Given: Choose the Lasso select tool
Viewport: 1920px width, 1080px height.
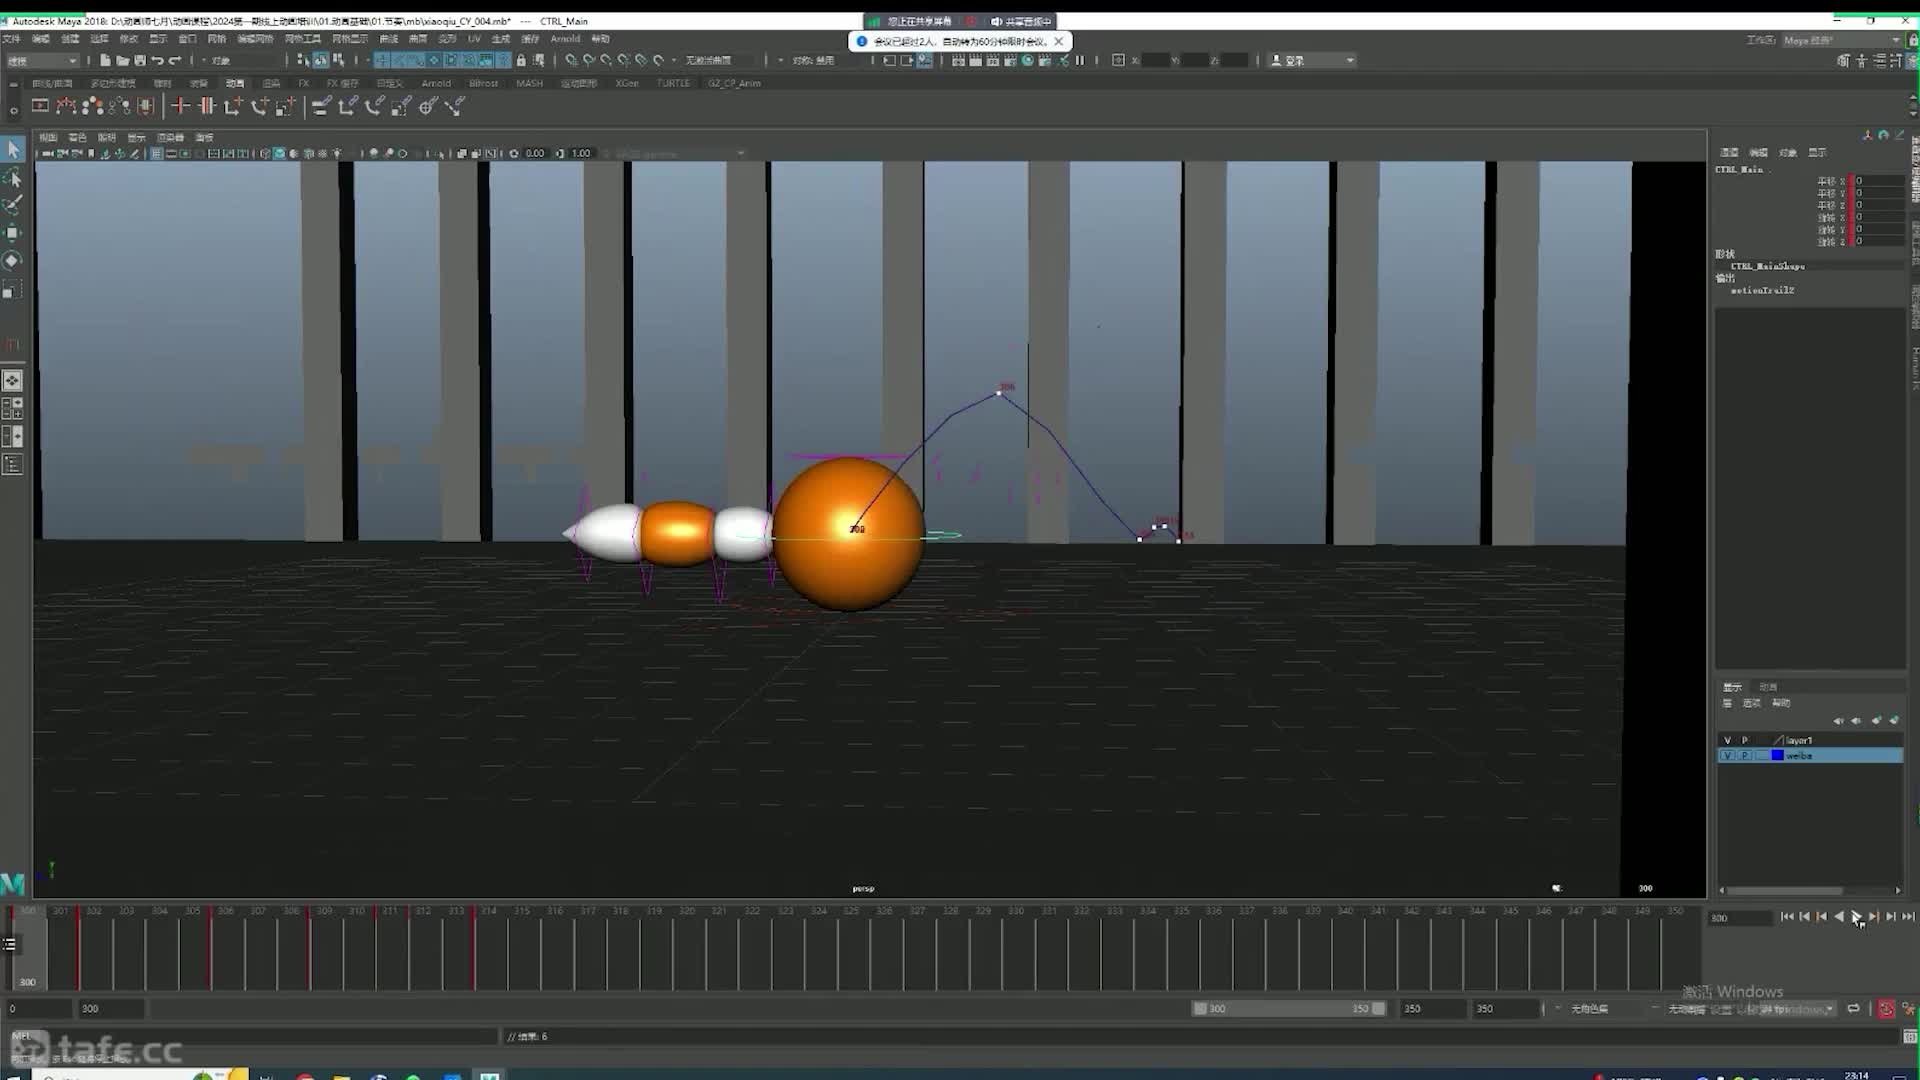Looking at the screenshot, I should tap(13, 177).
